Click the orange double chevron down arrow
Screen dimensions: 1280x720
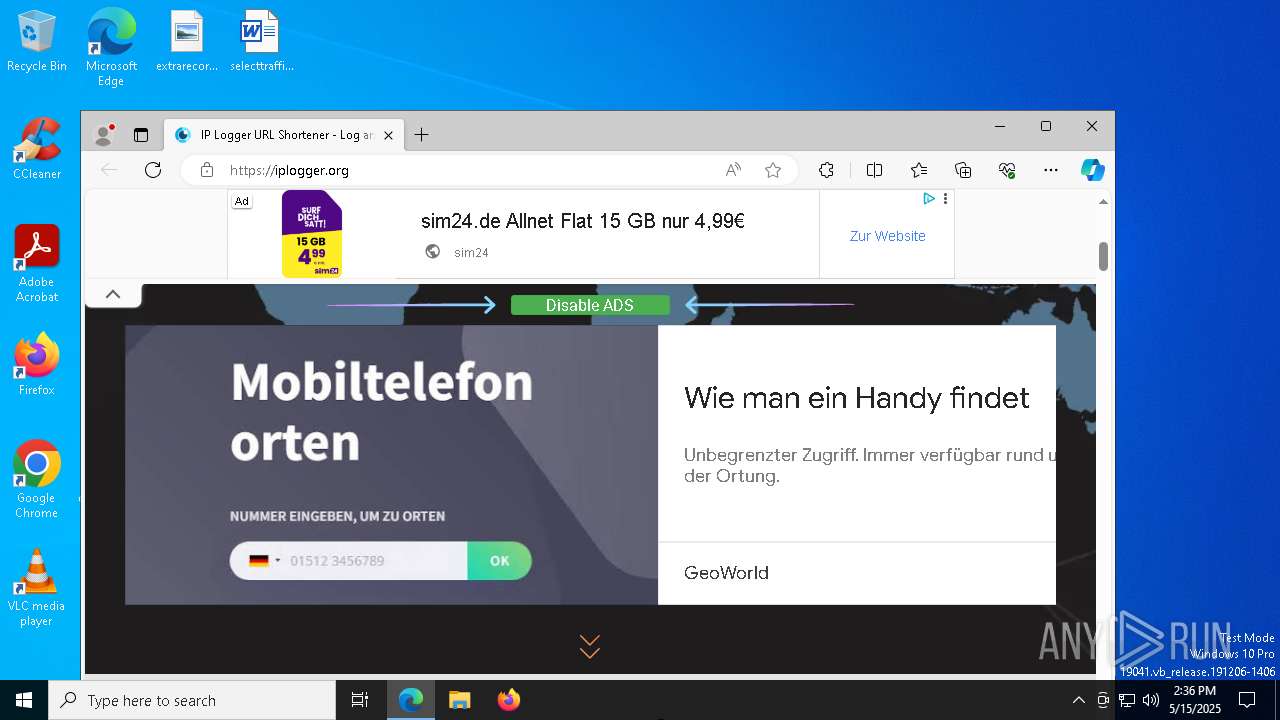coord(590,646)
